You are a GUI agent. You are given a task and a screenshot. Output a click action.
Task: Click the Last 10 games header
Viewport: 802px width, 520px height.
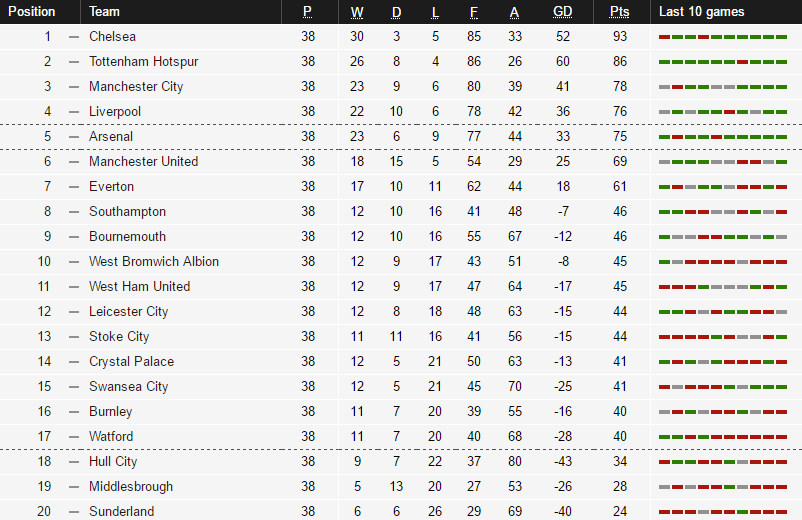point(702,12)
